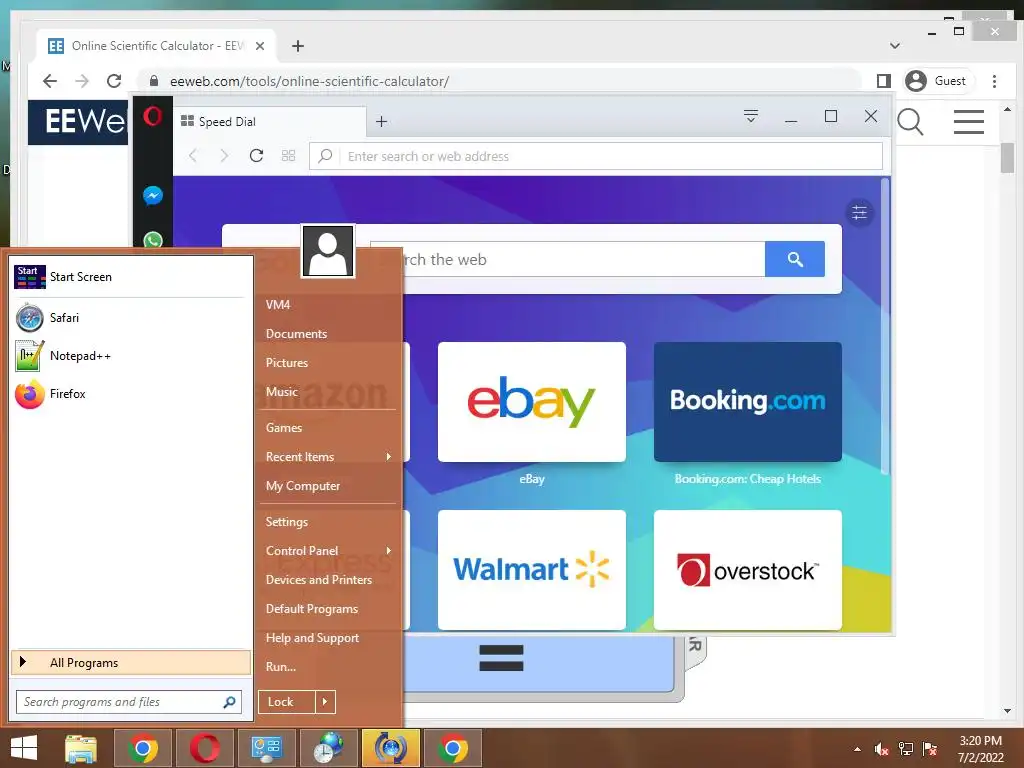
Task: Open Speed Dial customize settings icon
Action: (x=859, y=212)
